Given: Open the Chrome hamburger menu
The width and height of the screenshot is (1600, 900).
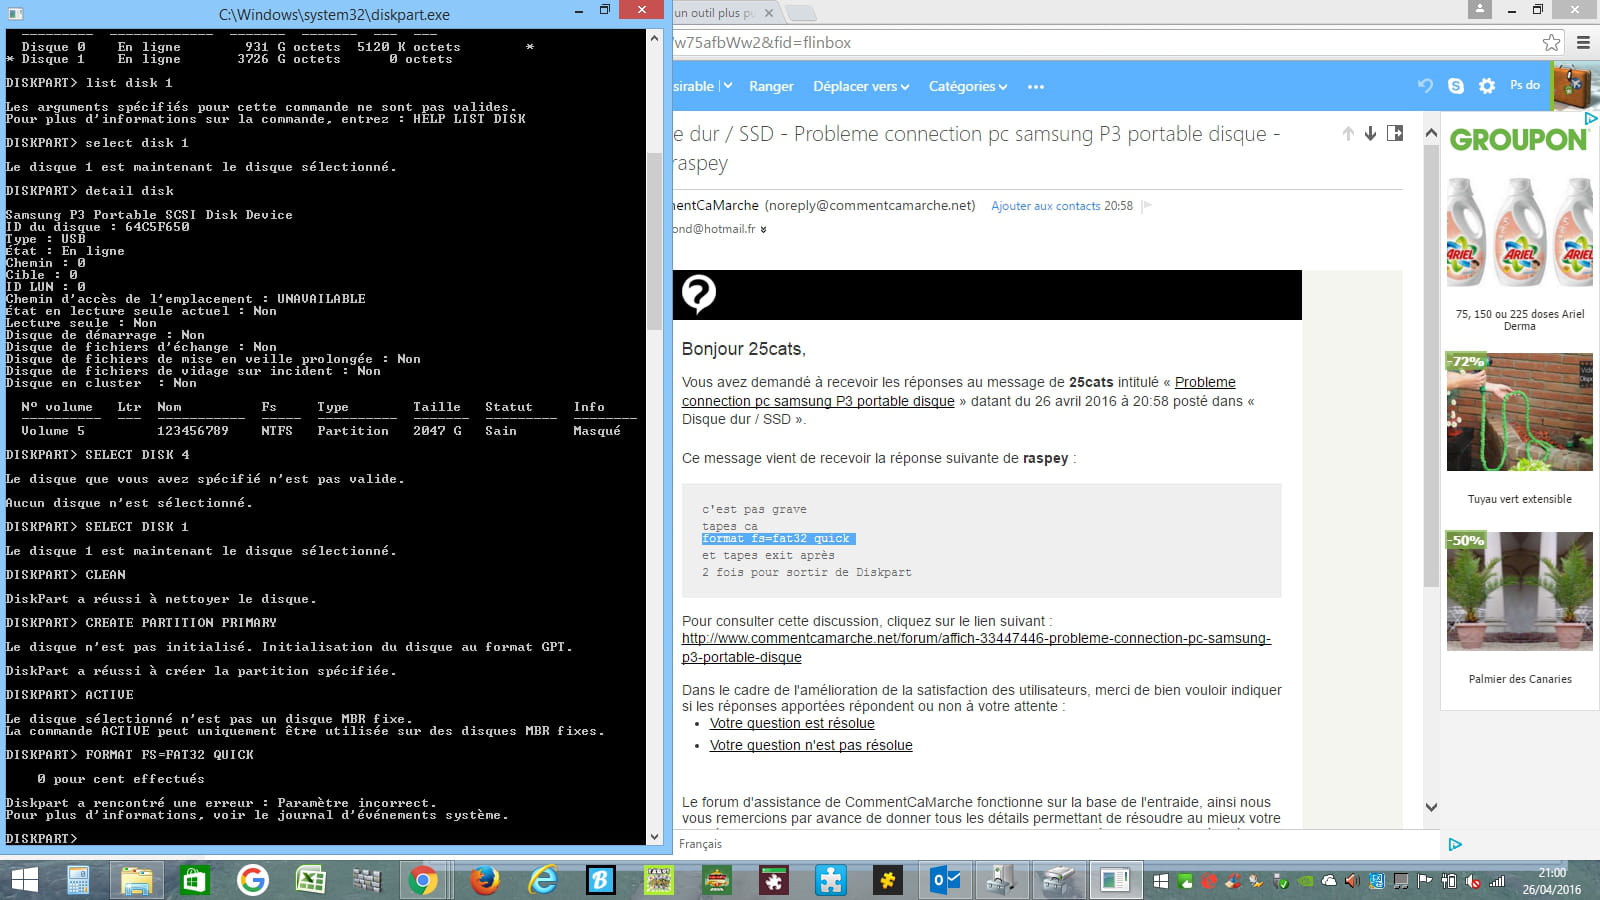Looking at the screenshot, I should (x=1583, y=42).
